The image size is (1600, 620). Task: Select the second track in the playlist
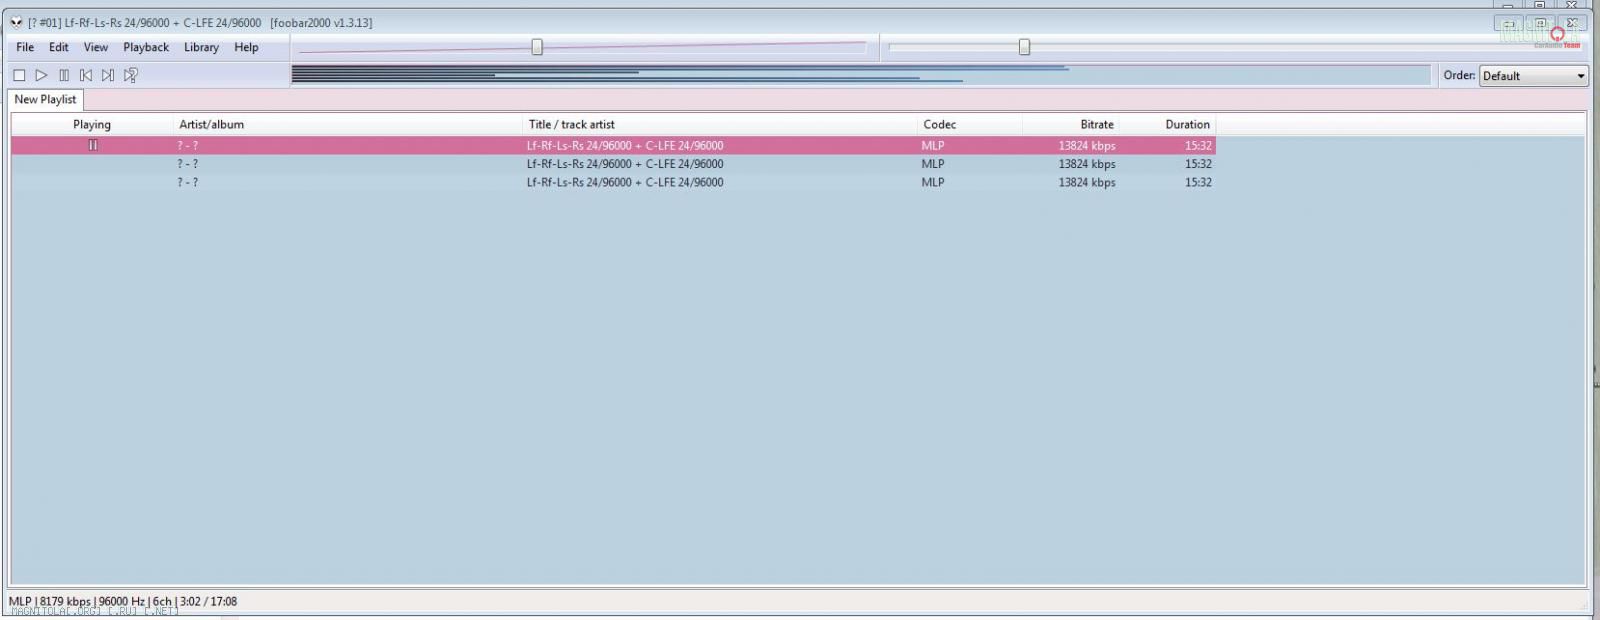[624, 164]
